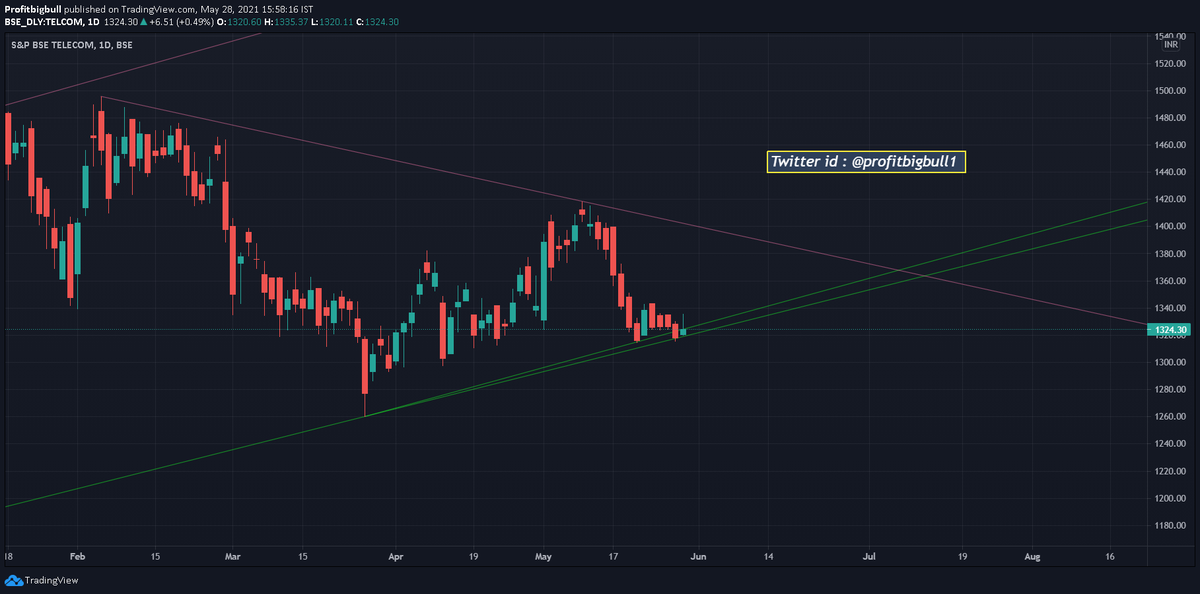This screenshot has width=1200, height=594.
Task: Click the 1380.00 price axis label
Action: pos(1172,254)
